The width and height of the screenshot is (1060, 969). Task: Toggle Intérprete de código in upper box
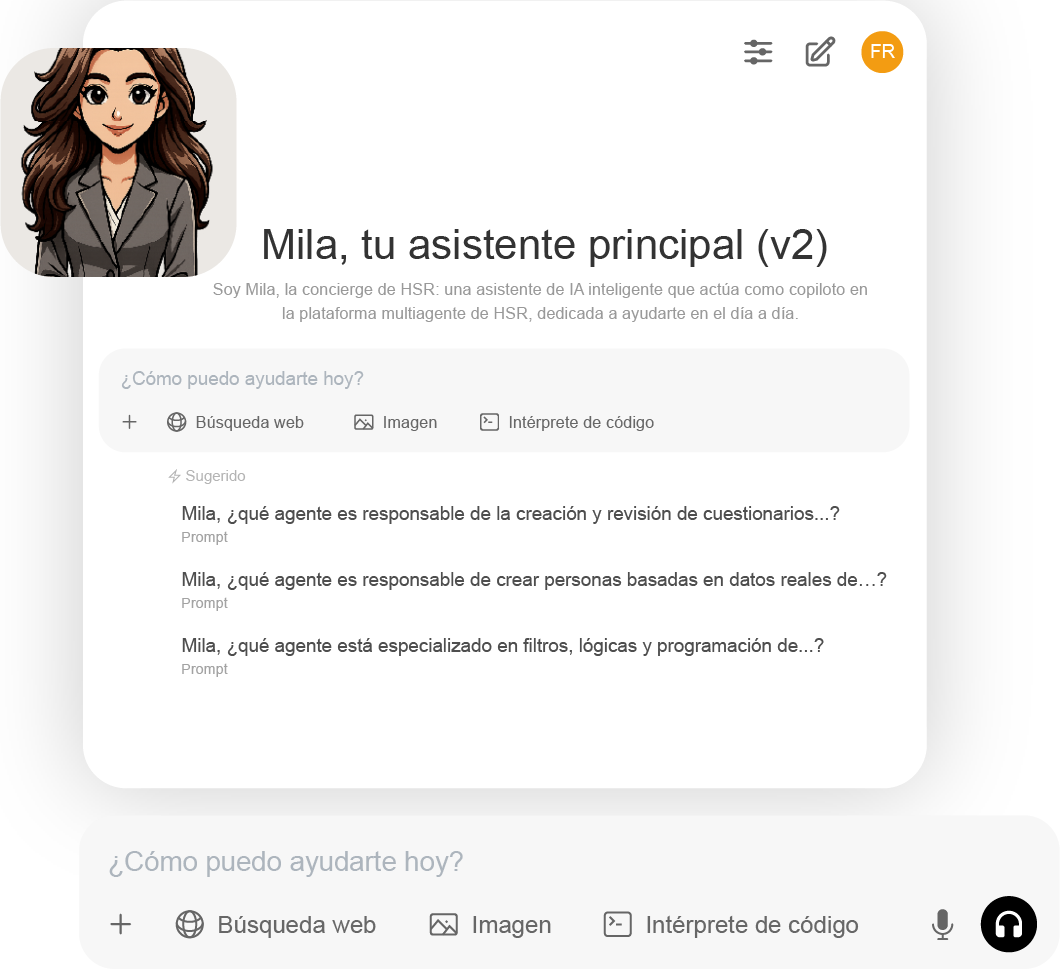[567, 423]
